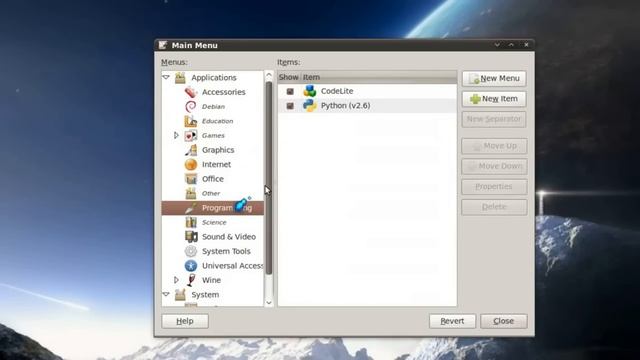640x360 pixels.
Task: Click the CodeLite application icon
Action: click(310, 91)
